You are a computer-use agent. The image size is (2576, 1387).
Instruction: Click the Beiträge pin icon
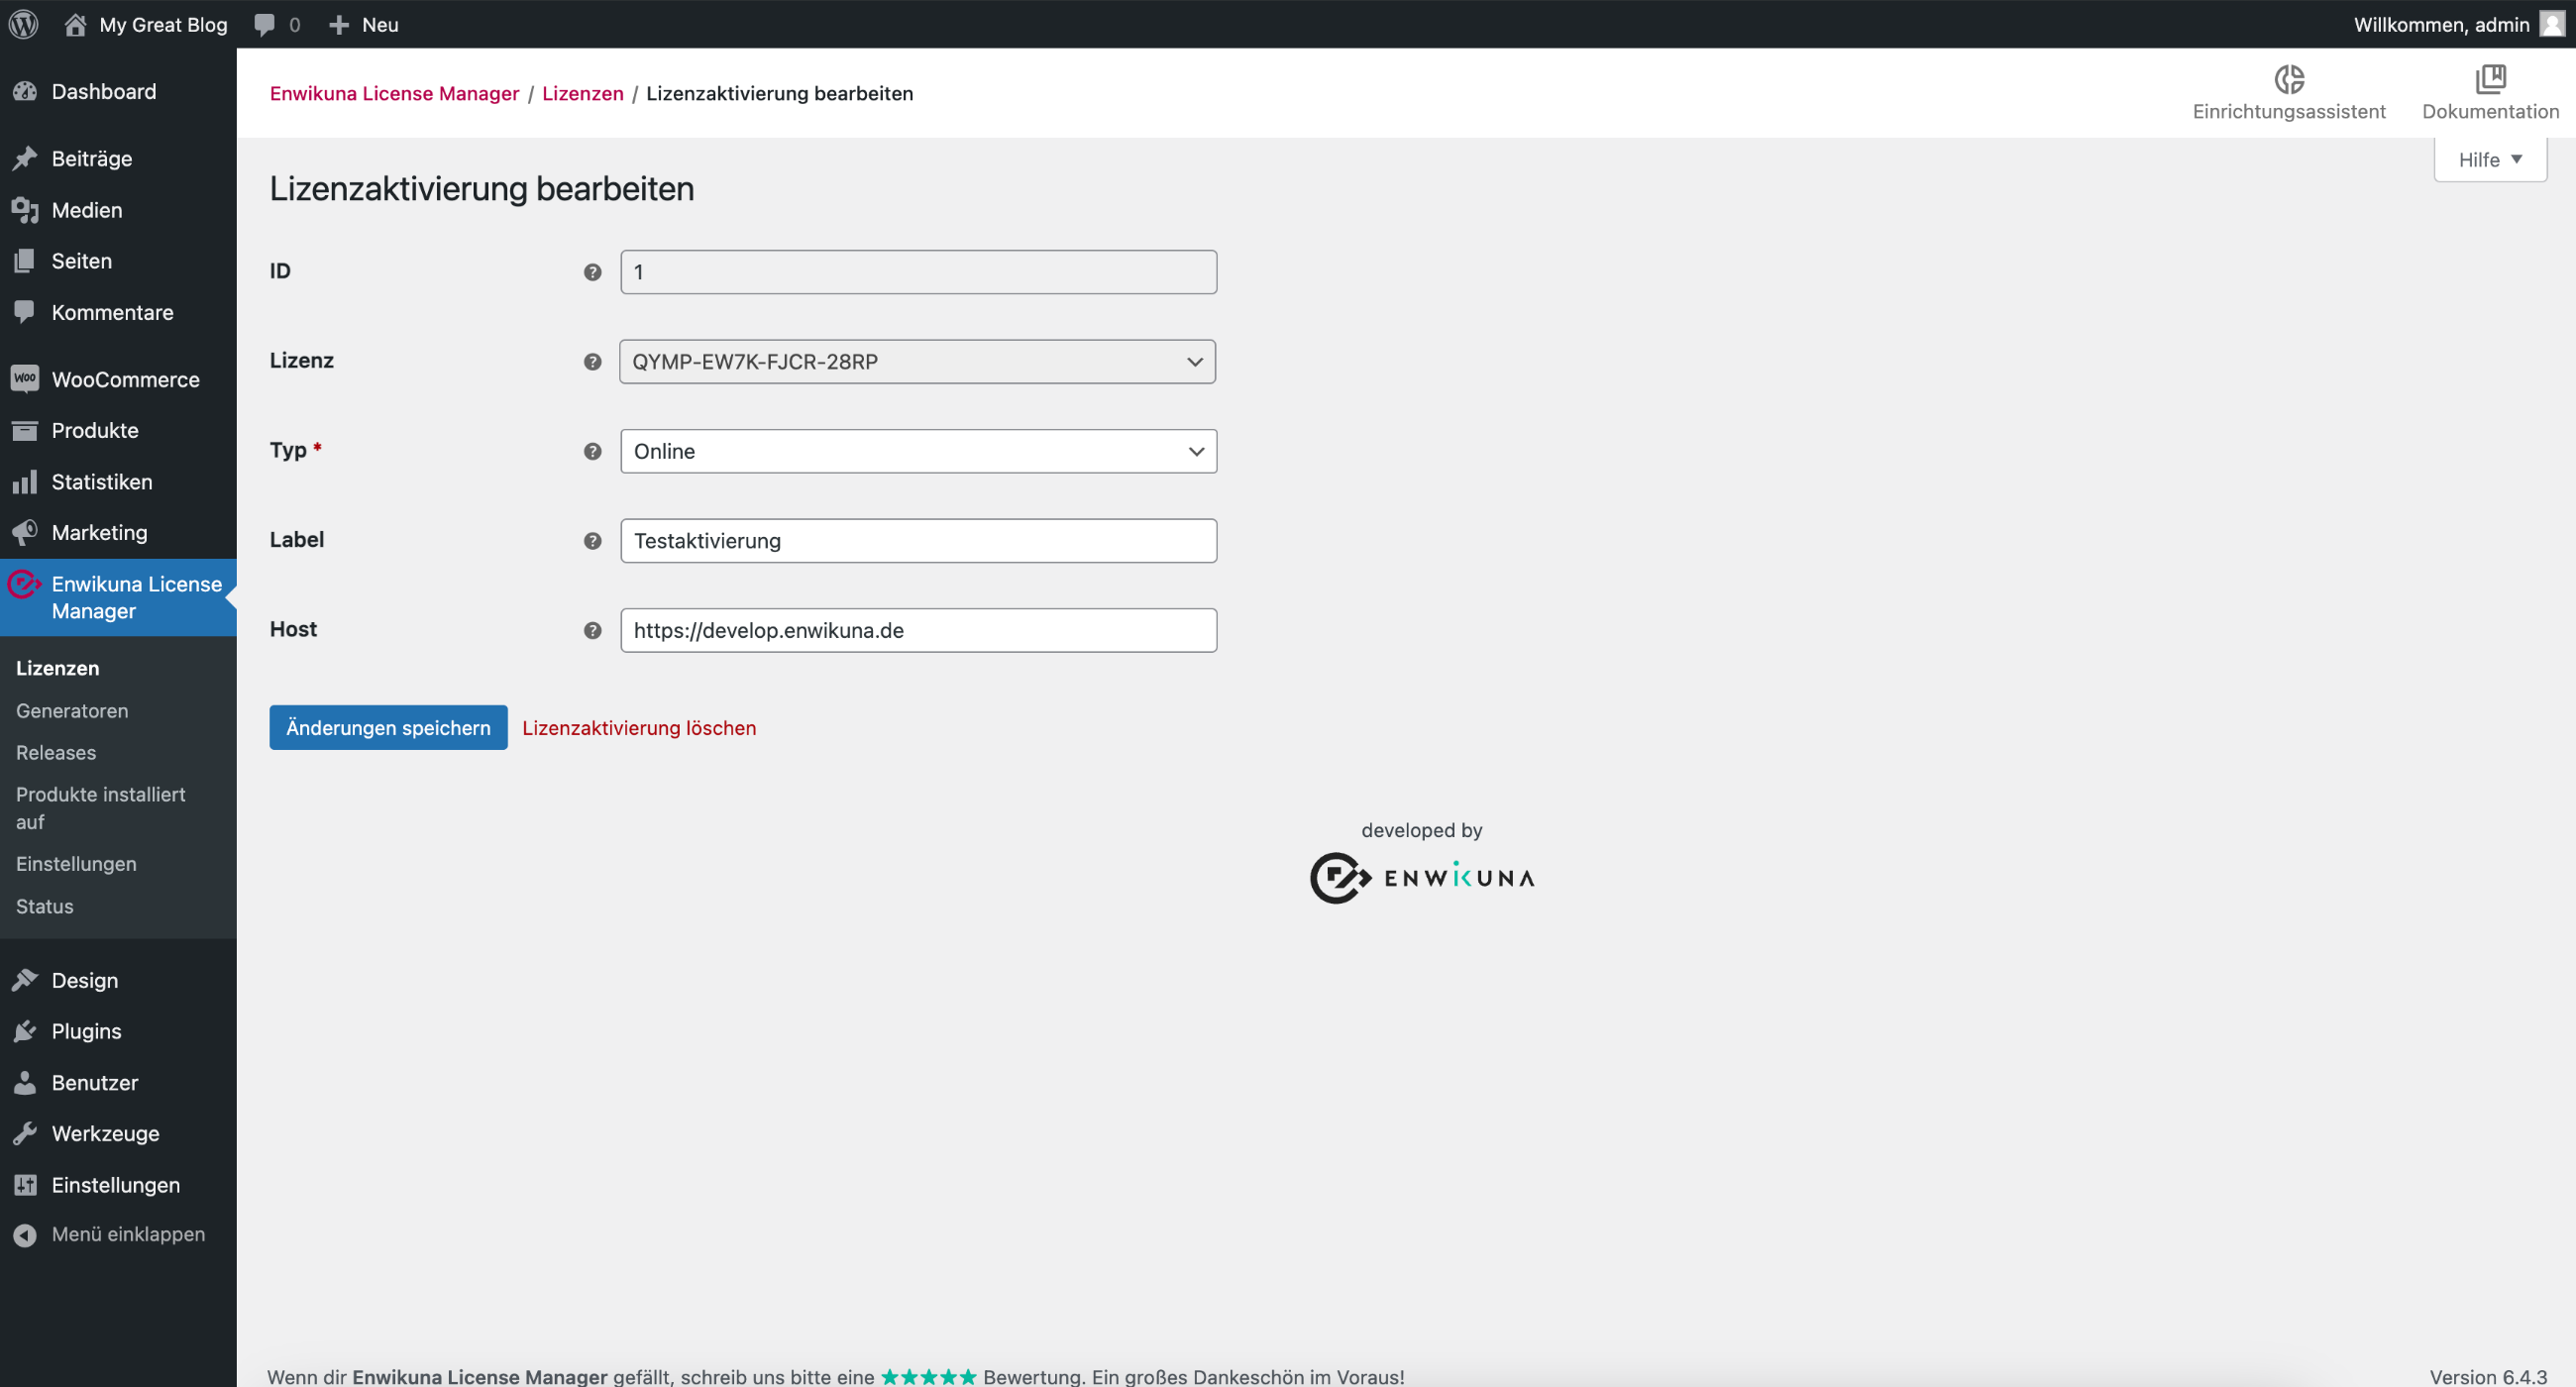25,159
